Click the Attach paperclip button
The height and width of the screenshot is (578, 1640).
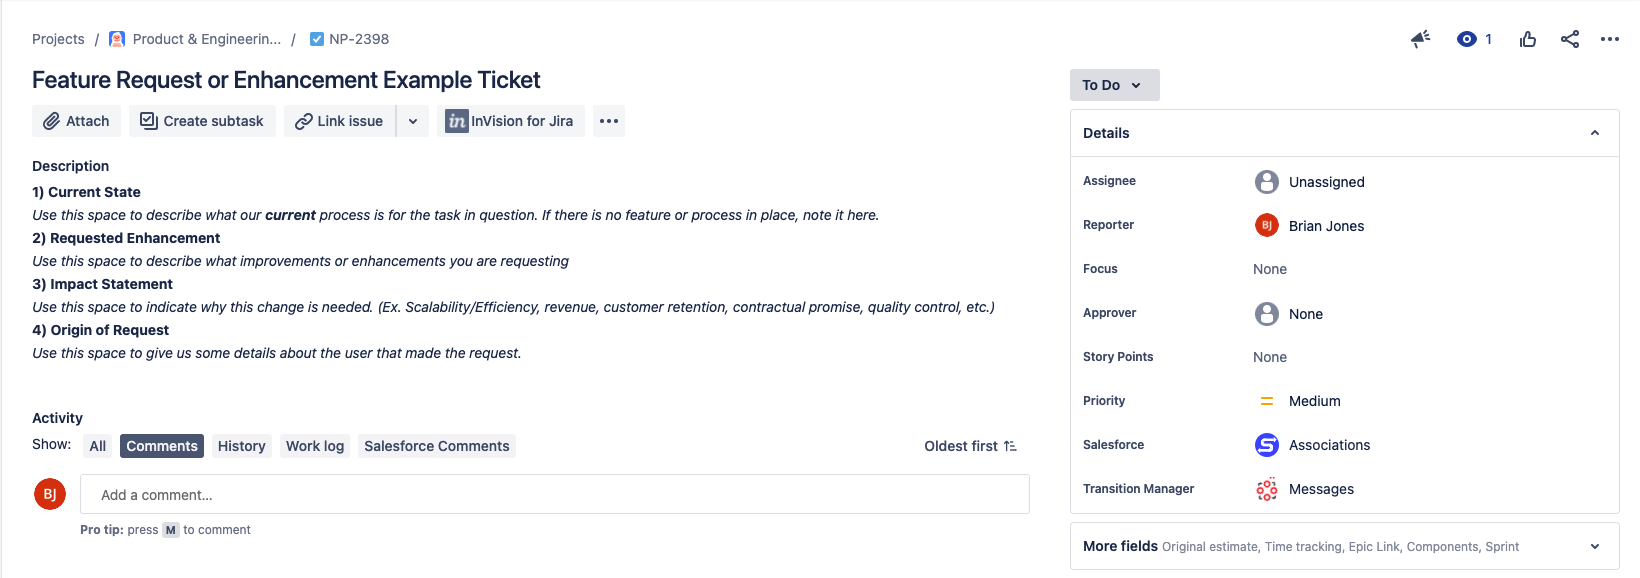[76, 121]
